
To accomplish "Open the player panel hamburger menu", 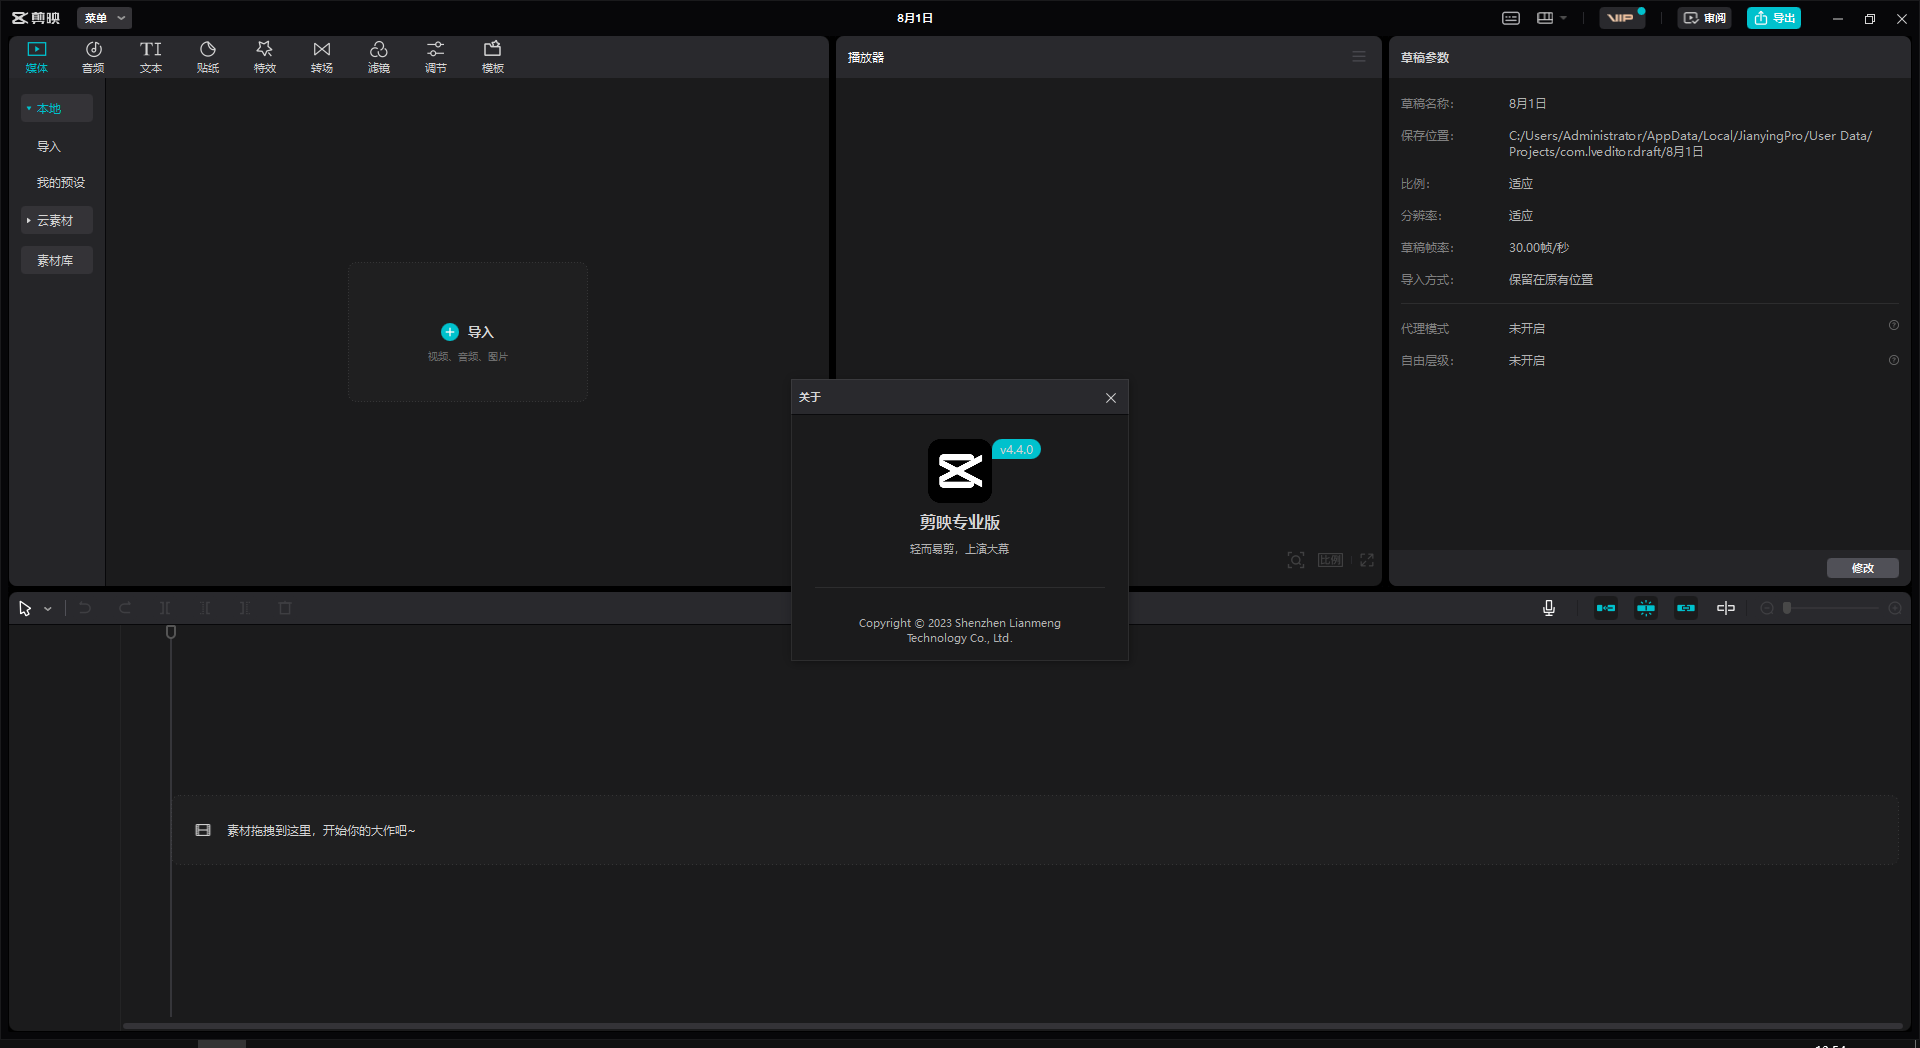I will click(x=1359, y=57).
